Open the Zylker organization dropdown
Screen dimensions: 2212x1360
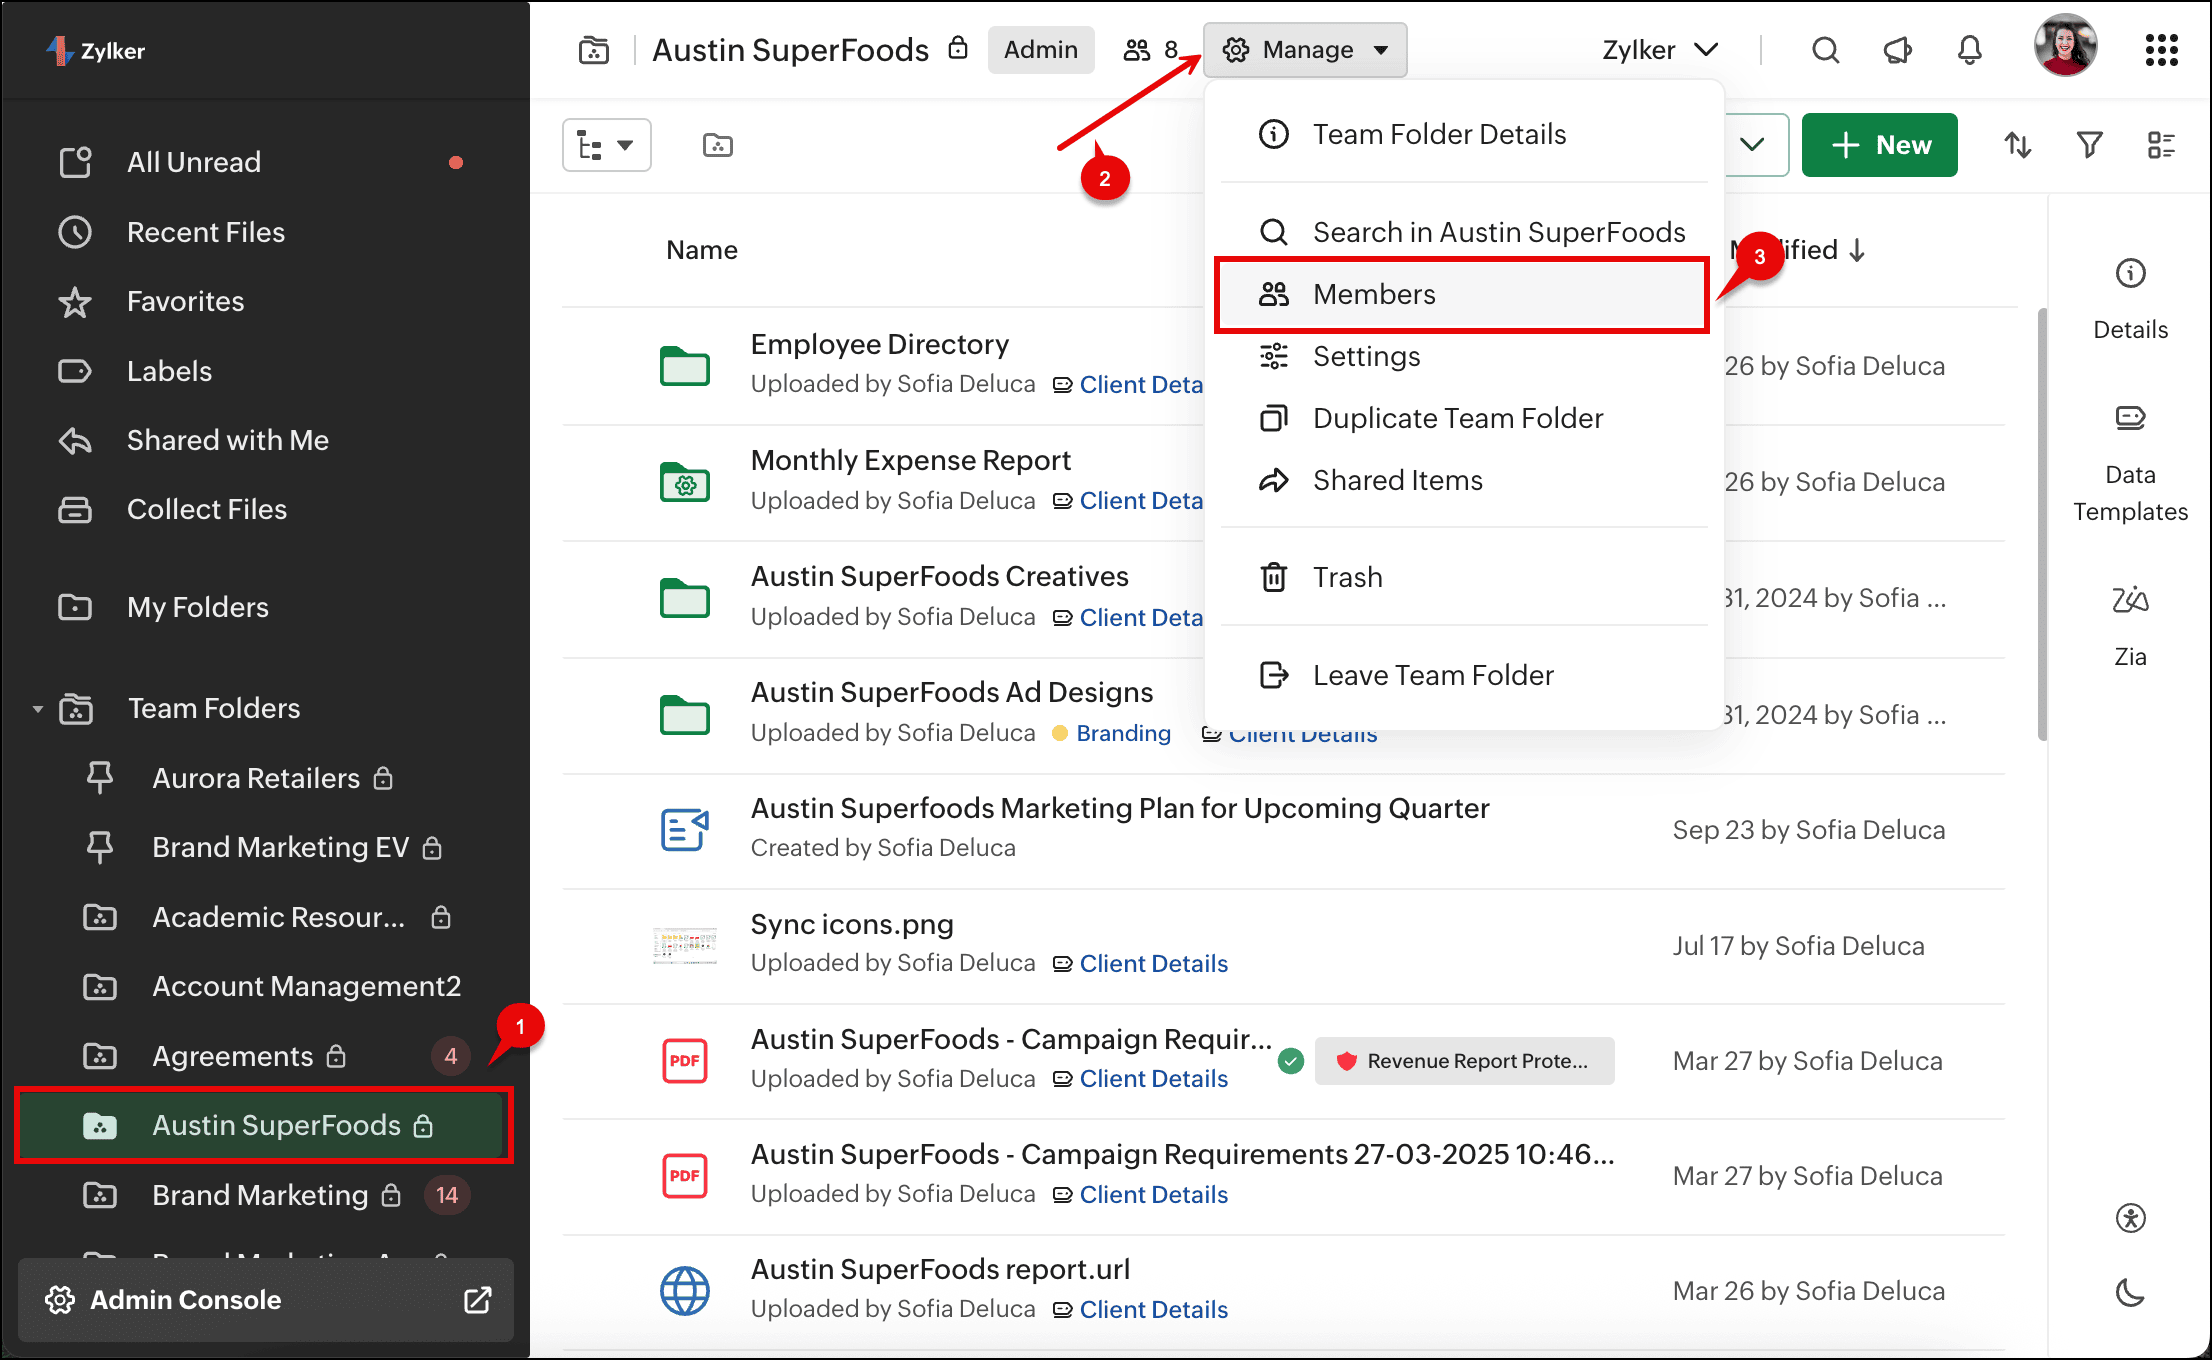click(x=1659, y=50)
